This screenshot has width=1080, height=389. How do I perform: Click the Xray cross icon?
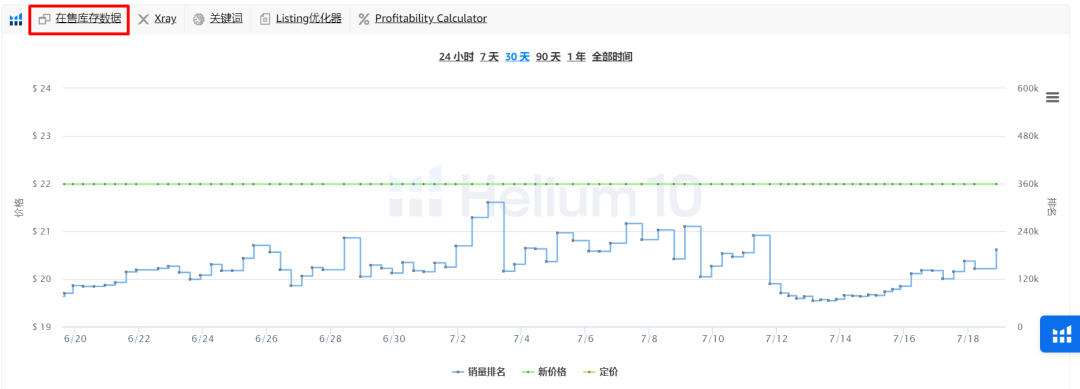[143, 19]
